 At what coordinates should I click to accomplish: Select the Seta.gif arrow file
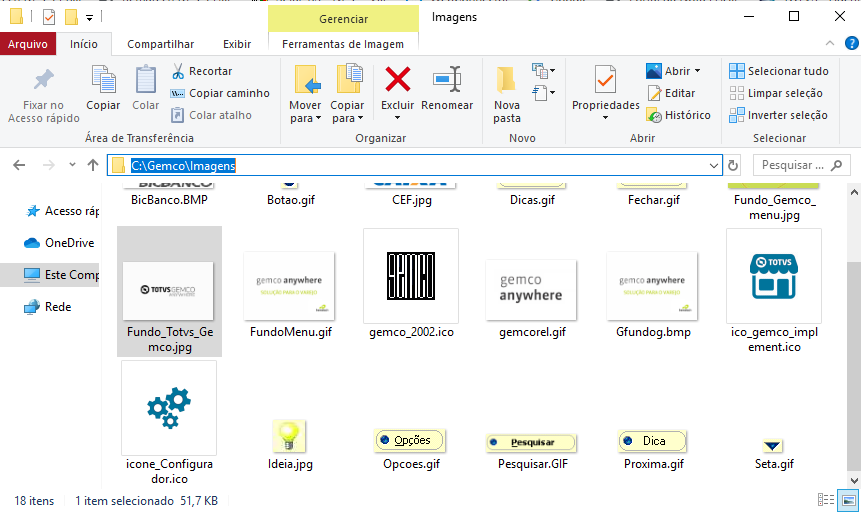pos(774,454)
